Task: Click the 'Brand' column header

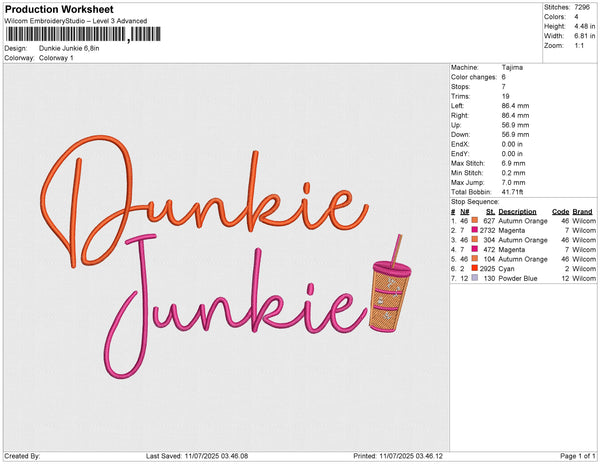Action: click(582, 212)
